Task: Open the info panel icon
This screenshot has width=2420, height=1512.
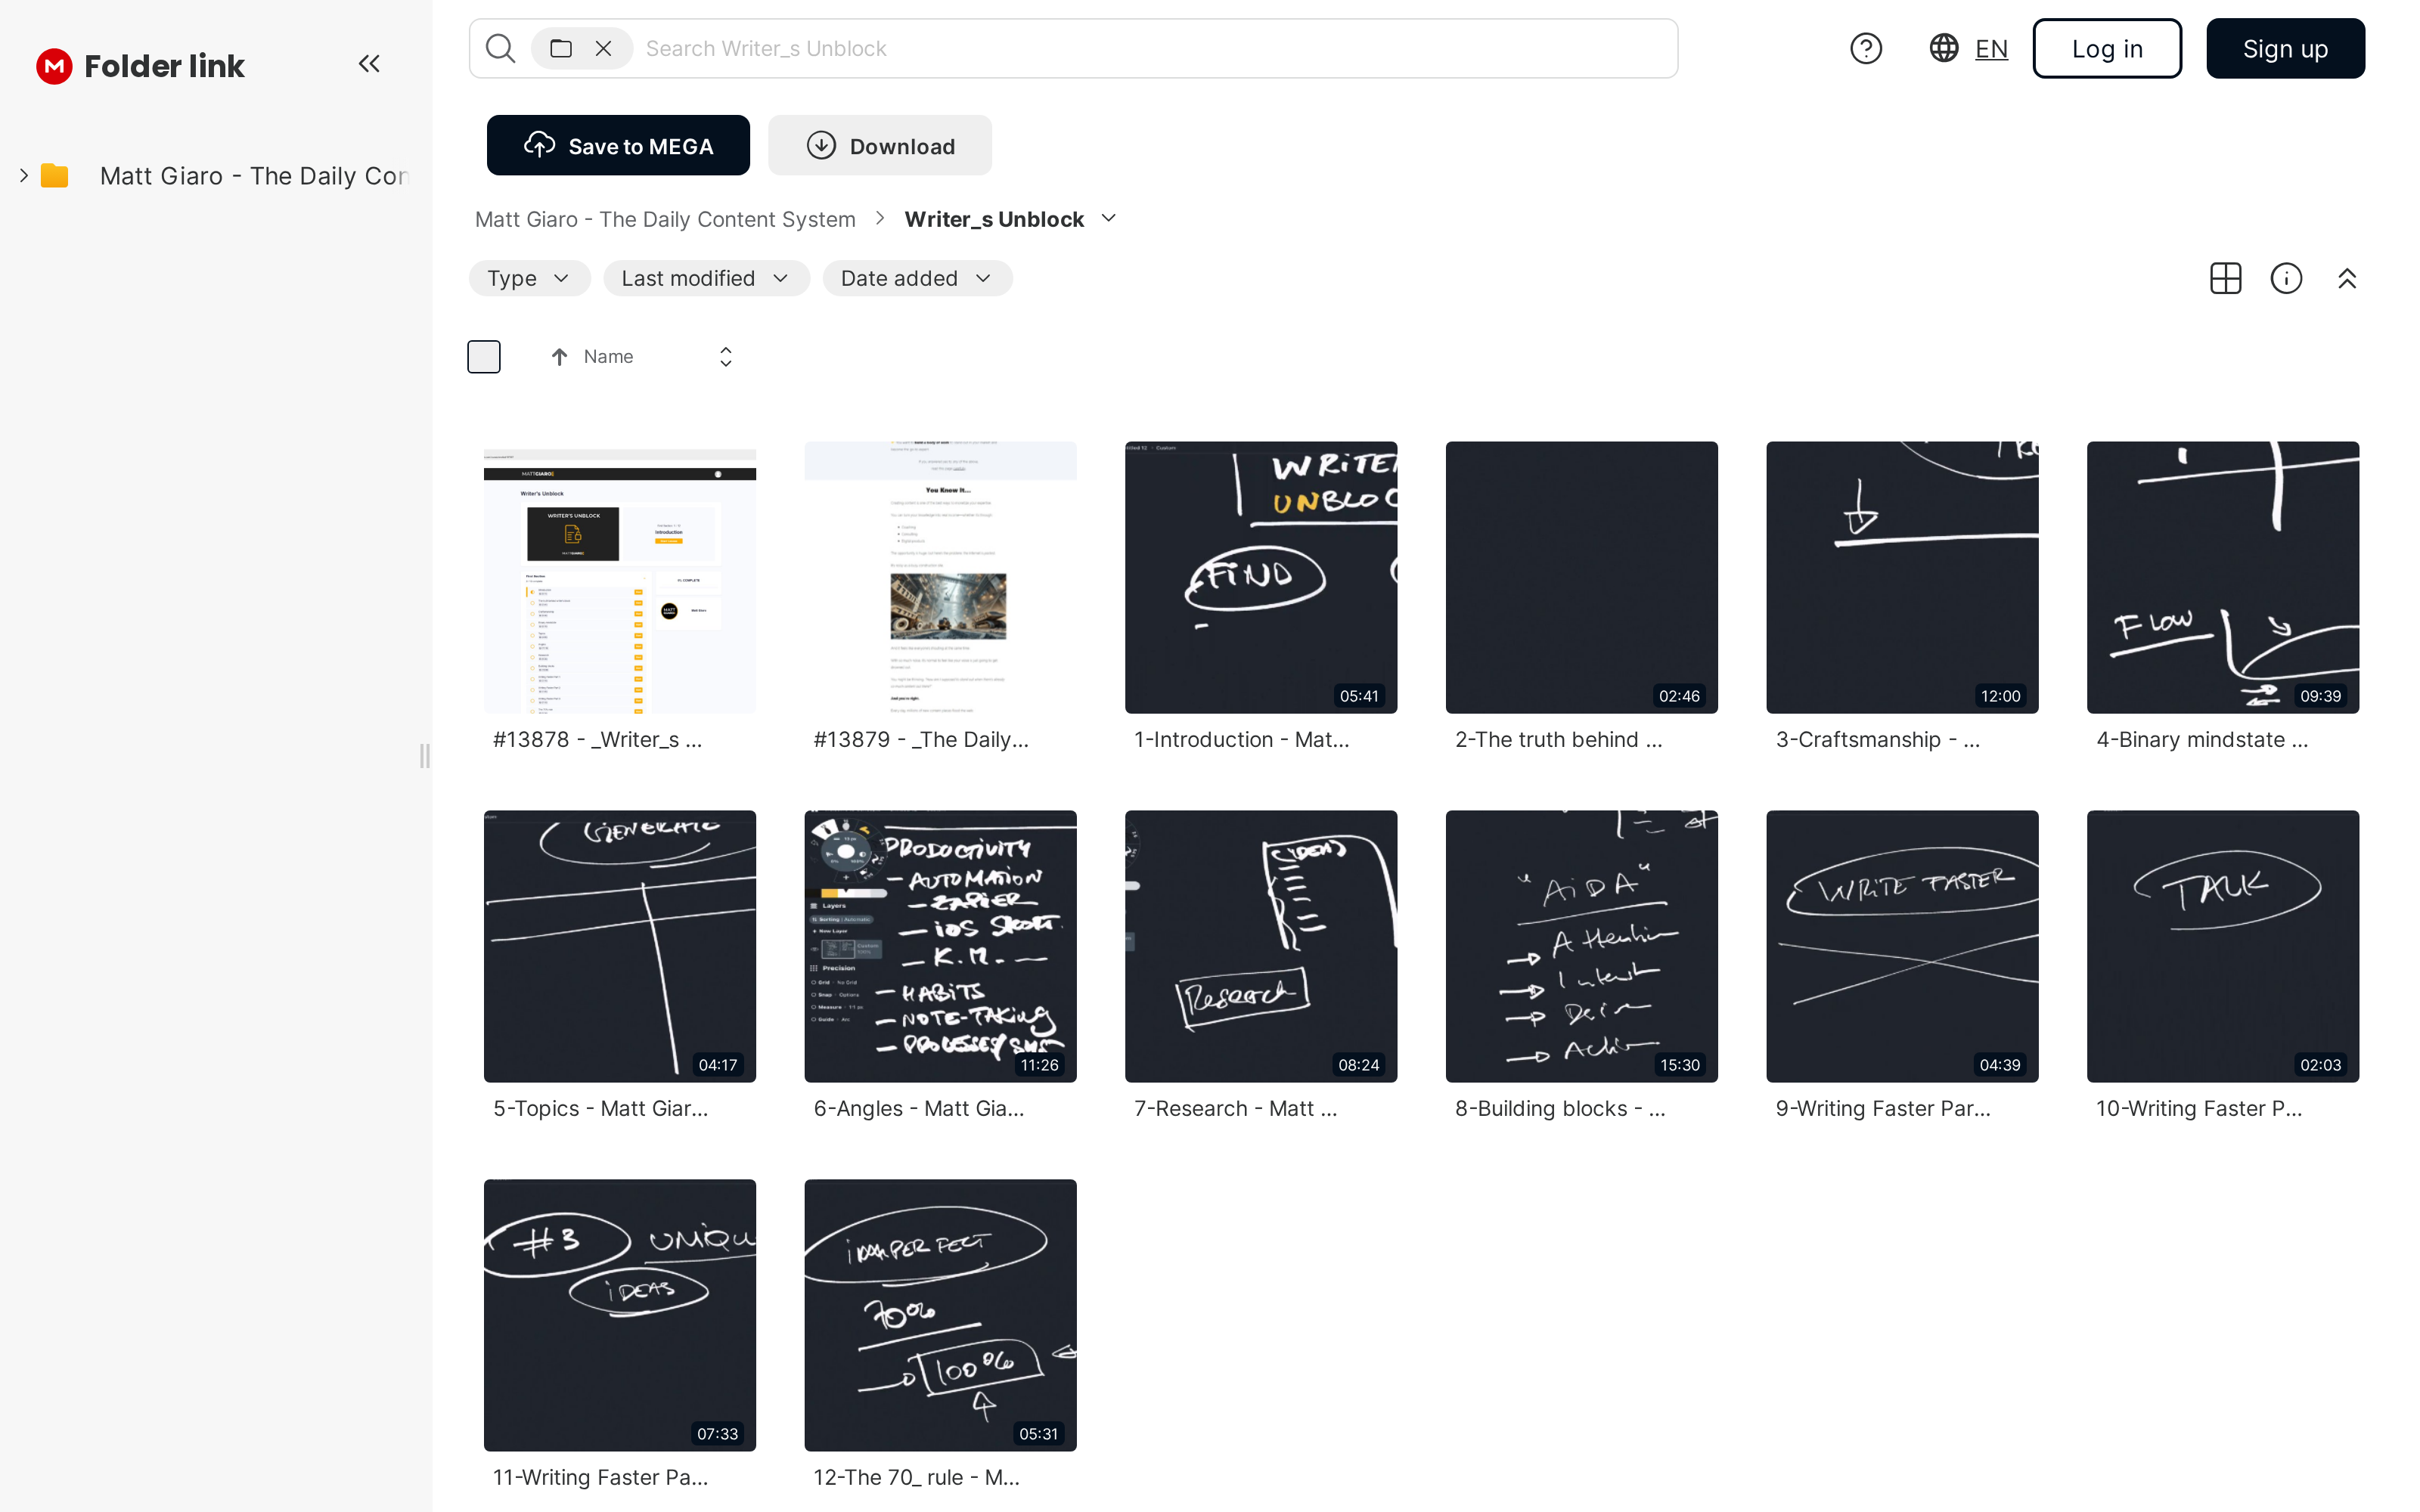Action: click(2286, 278)
